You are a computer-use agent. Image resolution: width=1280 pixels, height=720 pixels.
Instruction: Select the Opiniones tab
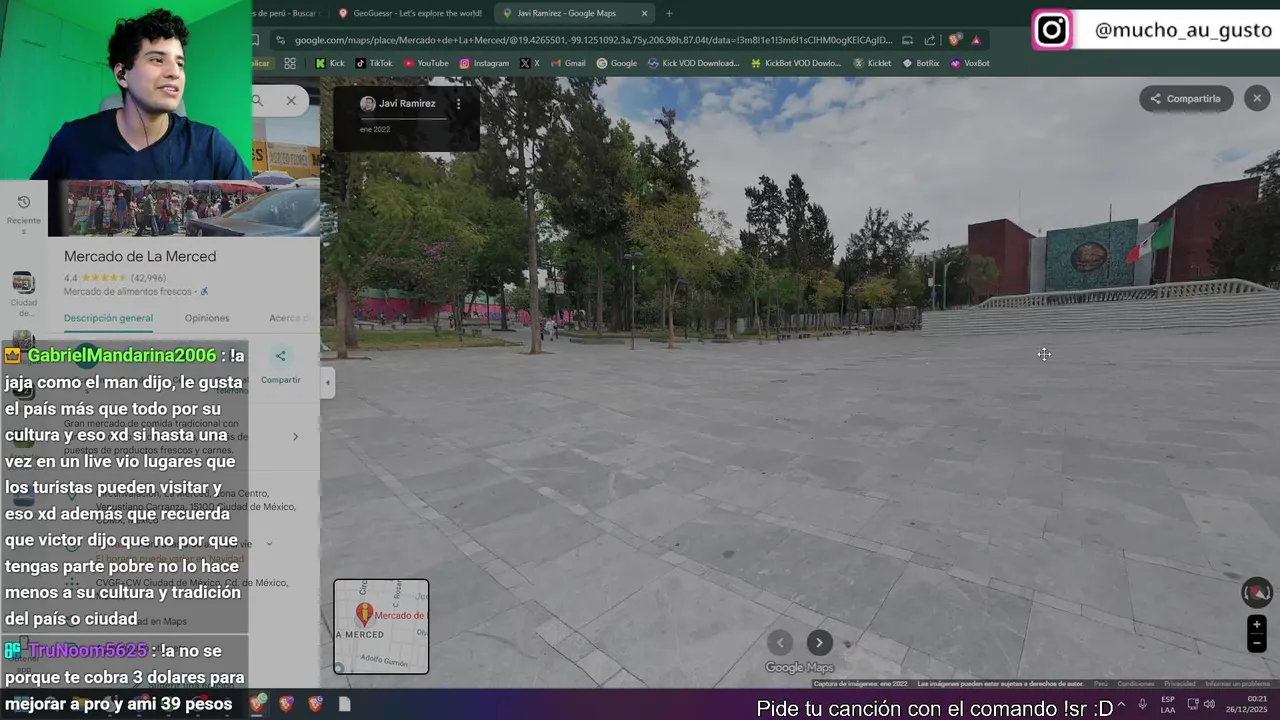pyautogui.click(x=207, y=318)
